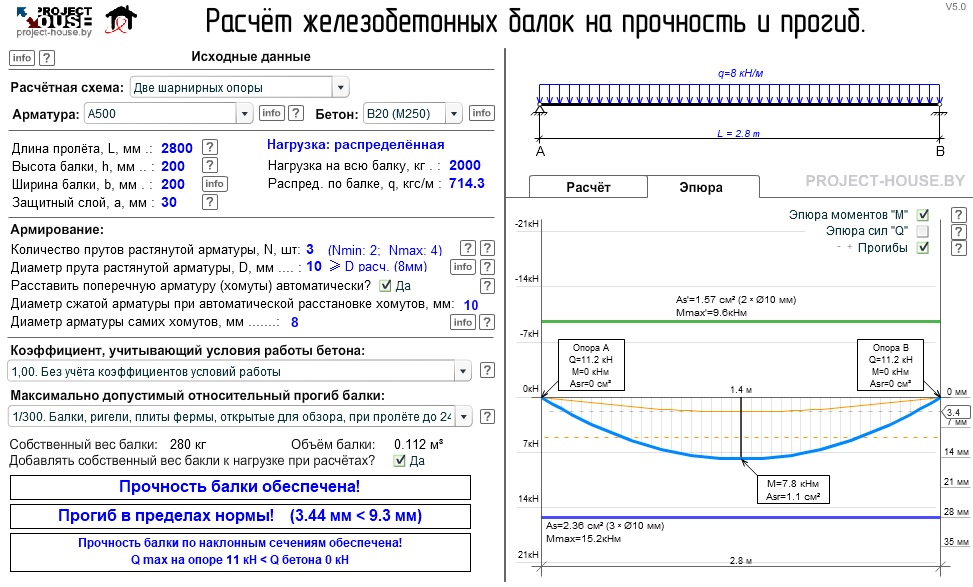Click the Опора B callout on chart
Screen dimensions: 973x587
tap(890, 365)
